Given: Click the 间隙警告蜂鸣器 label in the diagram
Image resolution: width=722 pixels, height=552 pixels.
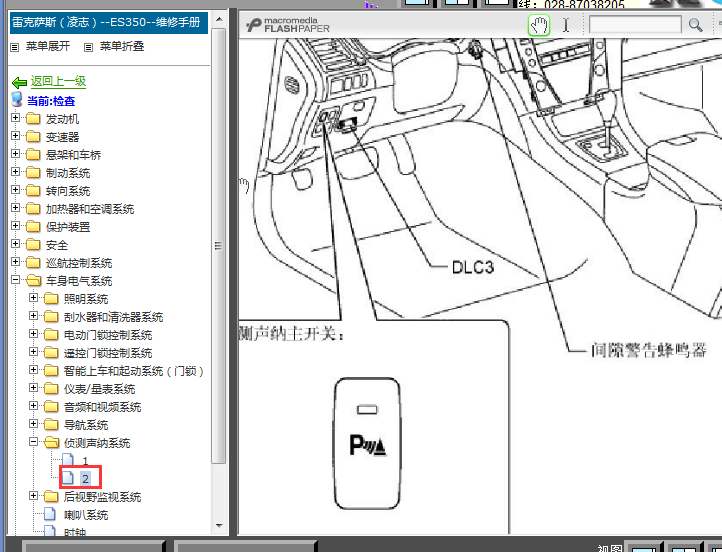Looking at the screenshot, I should click(x=648, y=350).
